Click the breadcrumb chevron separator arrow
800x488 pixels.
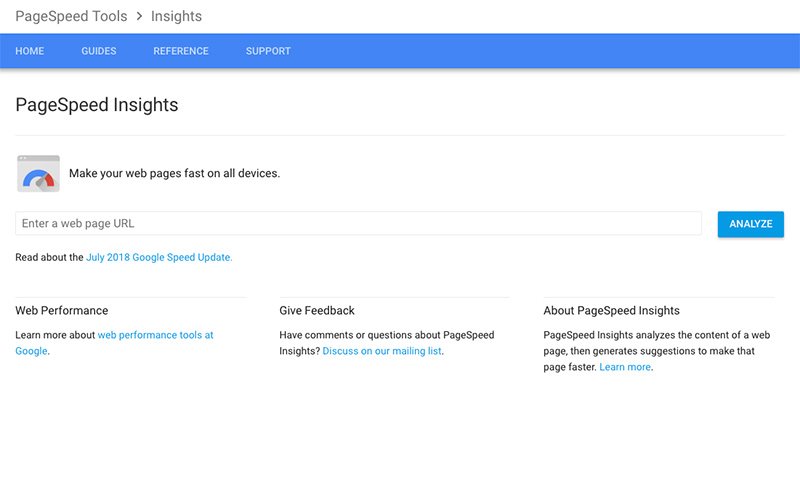pos(139,16)
